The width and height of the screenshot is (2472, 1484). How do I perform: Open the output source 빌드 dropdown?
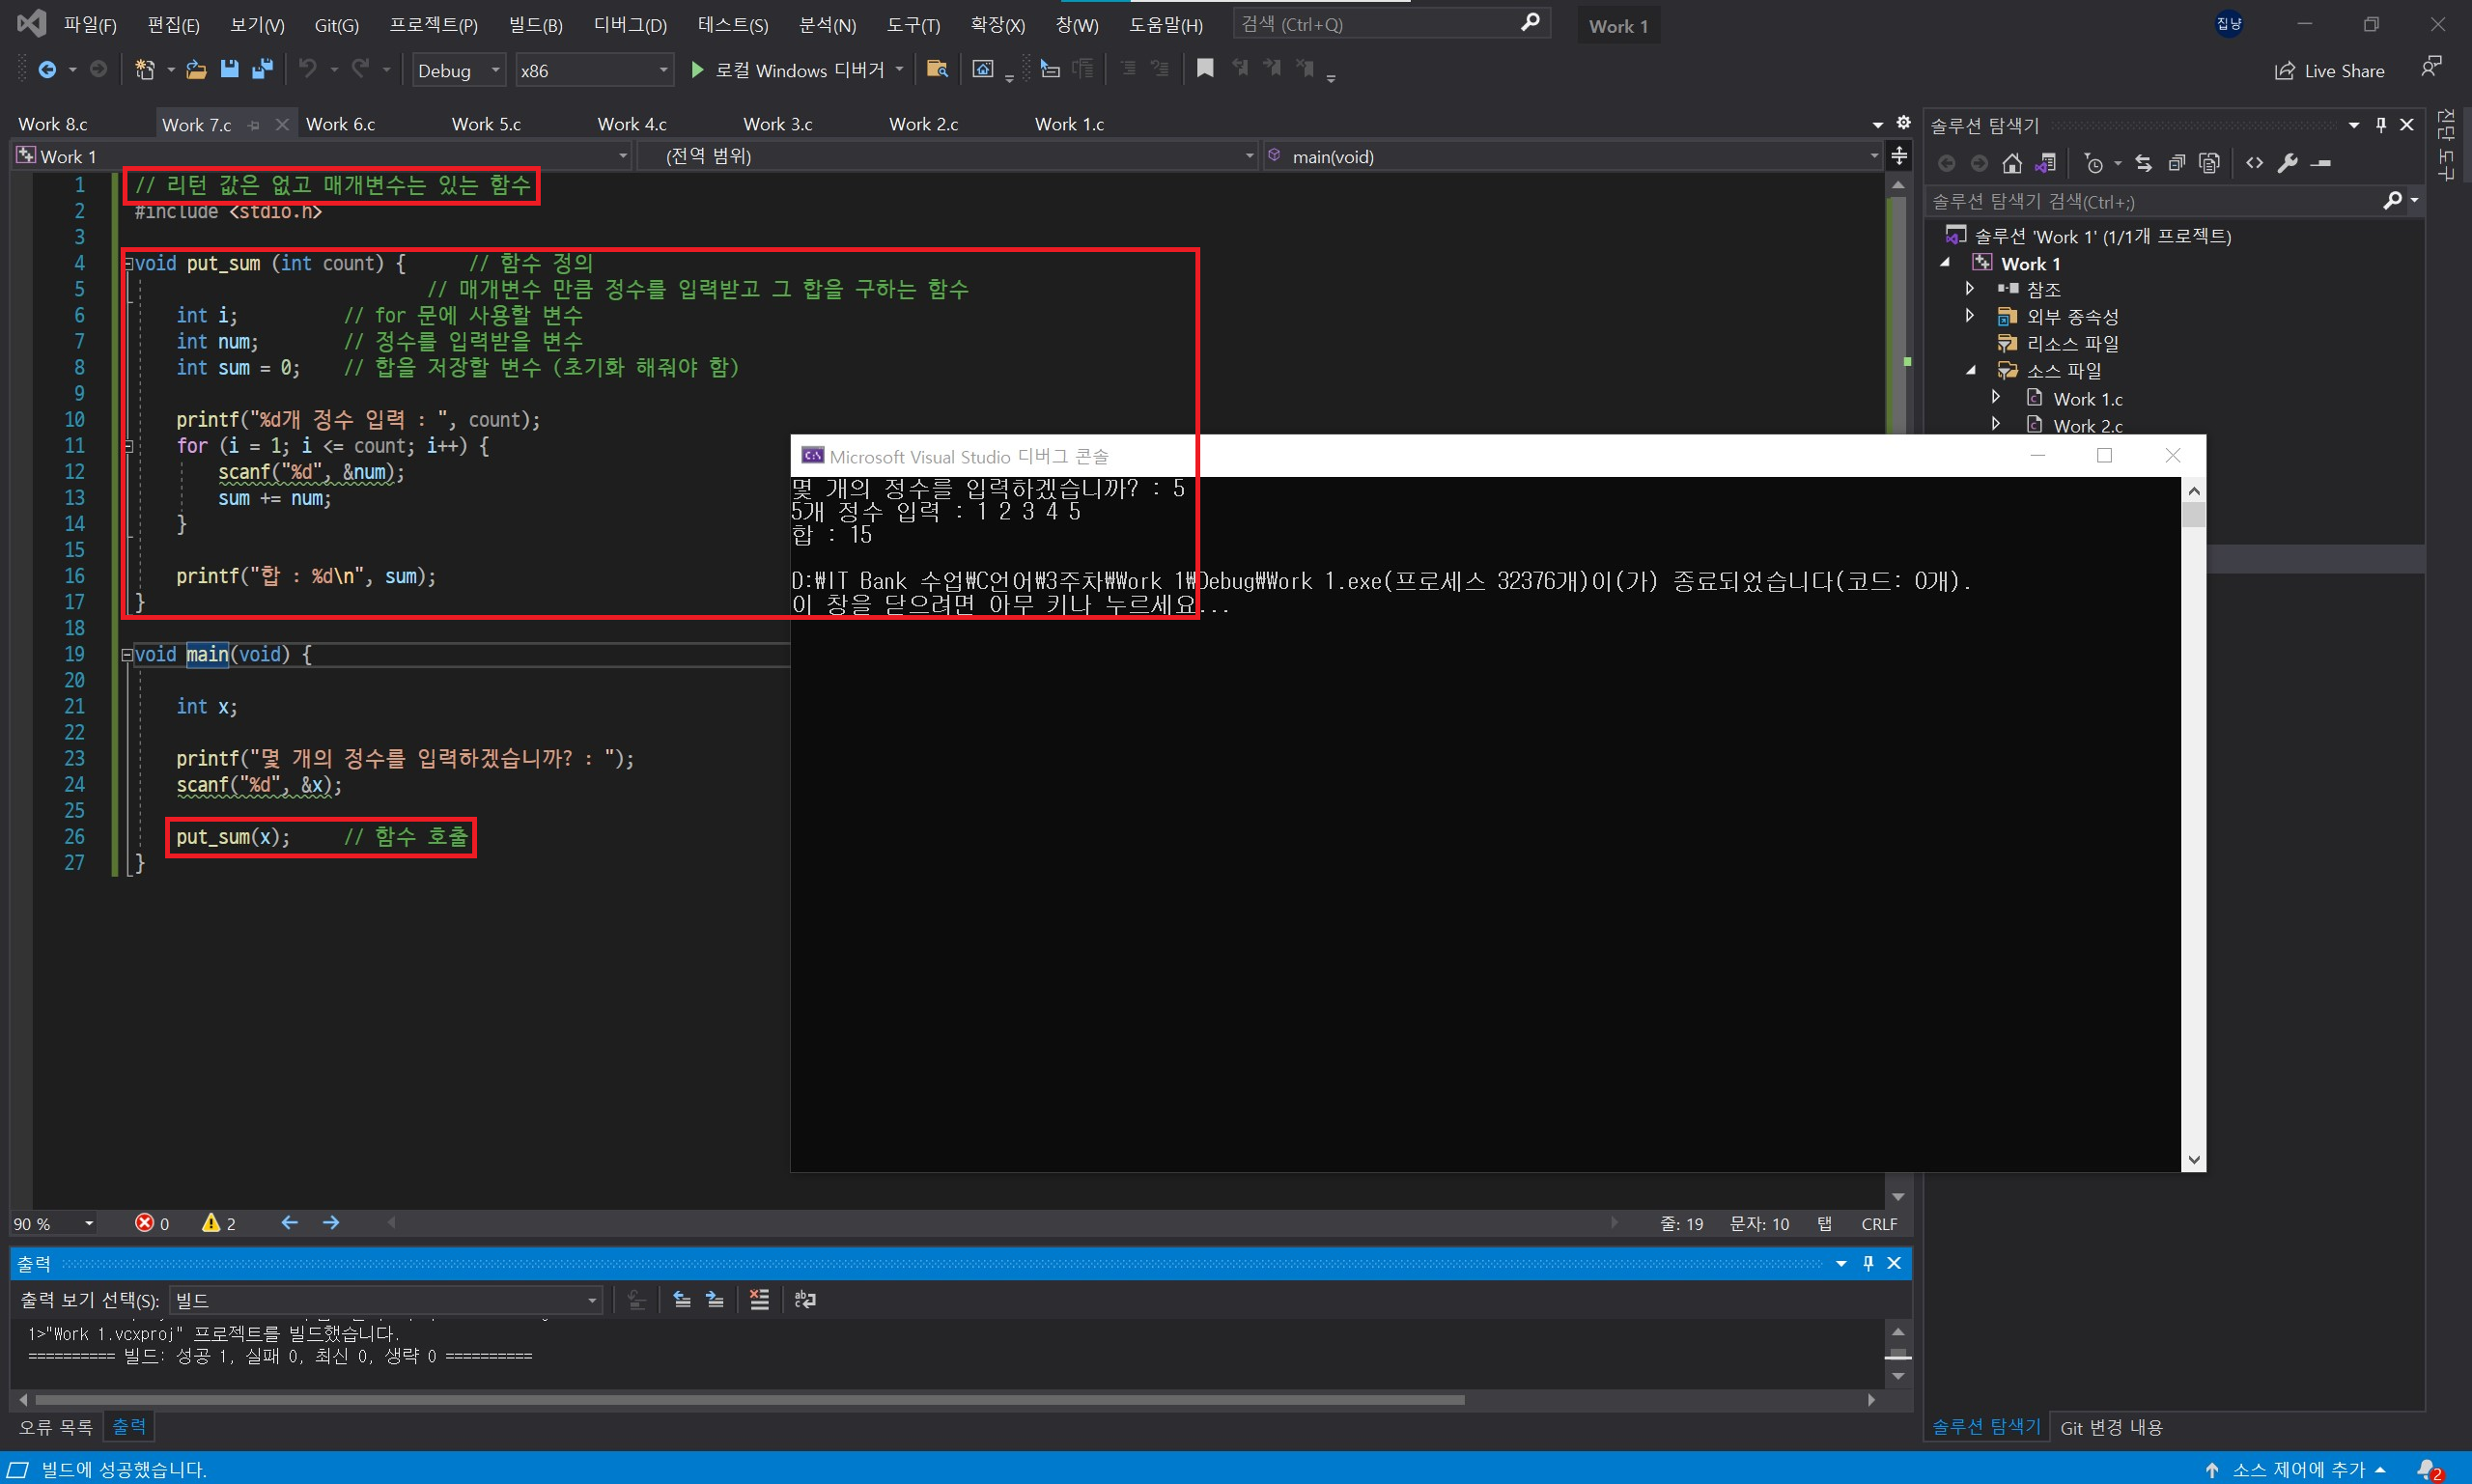click(x=386, y=1300)
